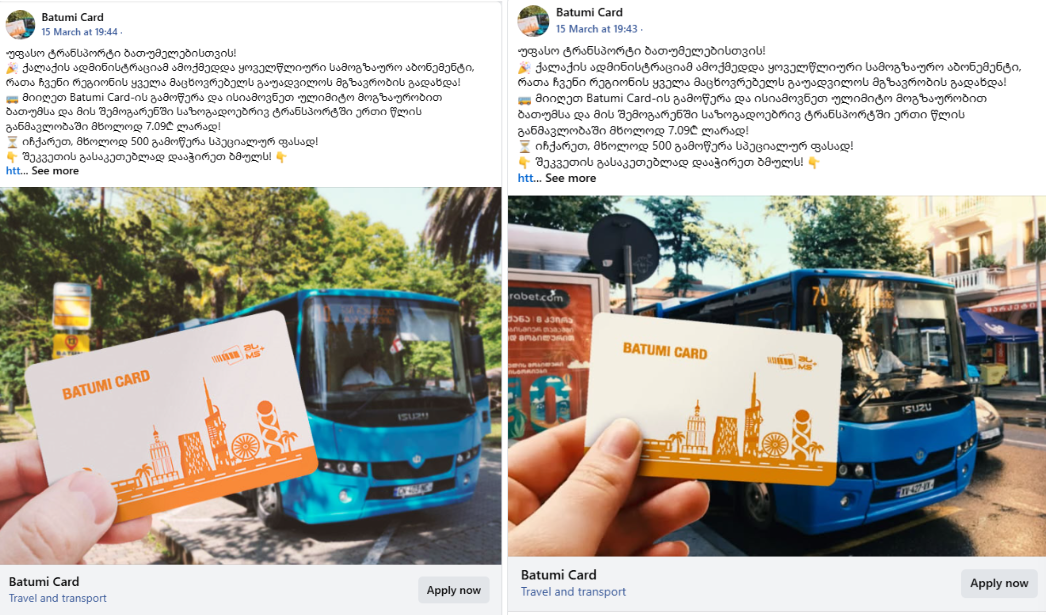Image resolution: width=1046 pixels, height=615 pixels.
Task: Expand the left post text with See more
Action: (x=55, y=171)
